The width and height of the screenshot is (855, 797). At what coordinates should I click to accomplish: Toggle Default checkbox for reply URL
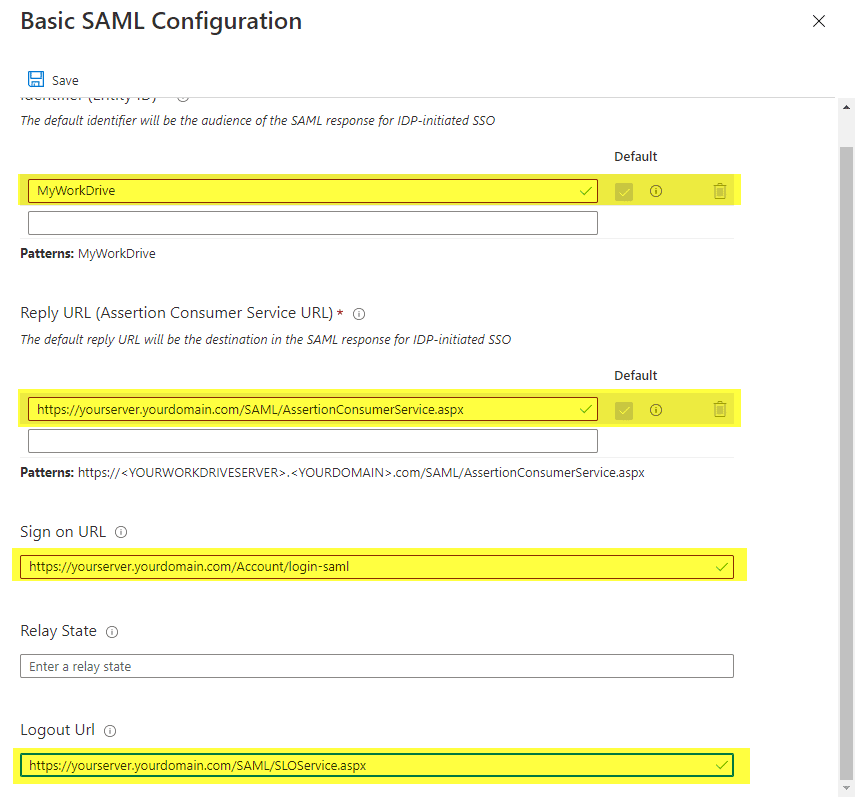(x=624, y=409)
